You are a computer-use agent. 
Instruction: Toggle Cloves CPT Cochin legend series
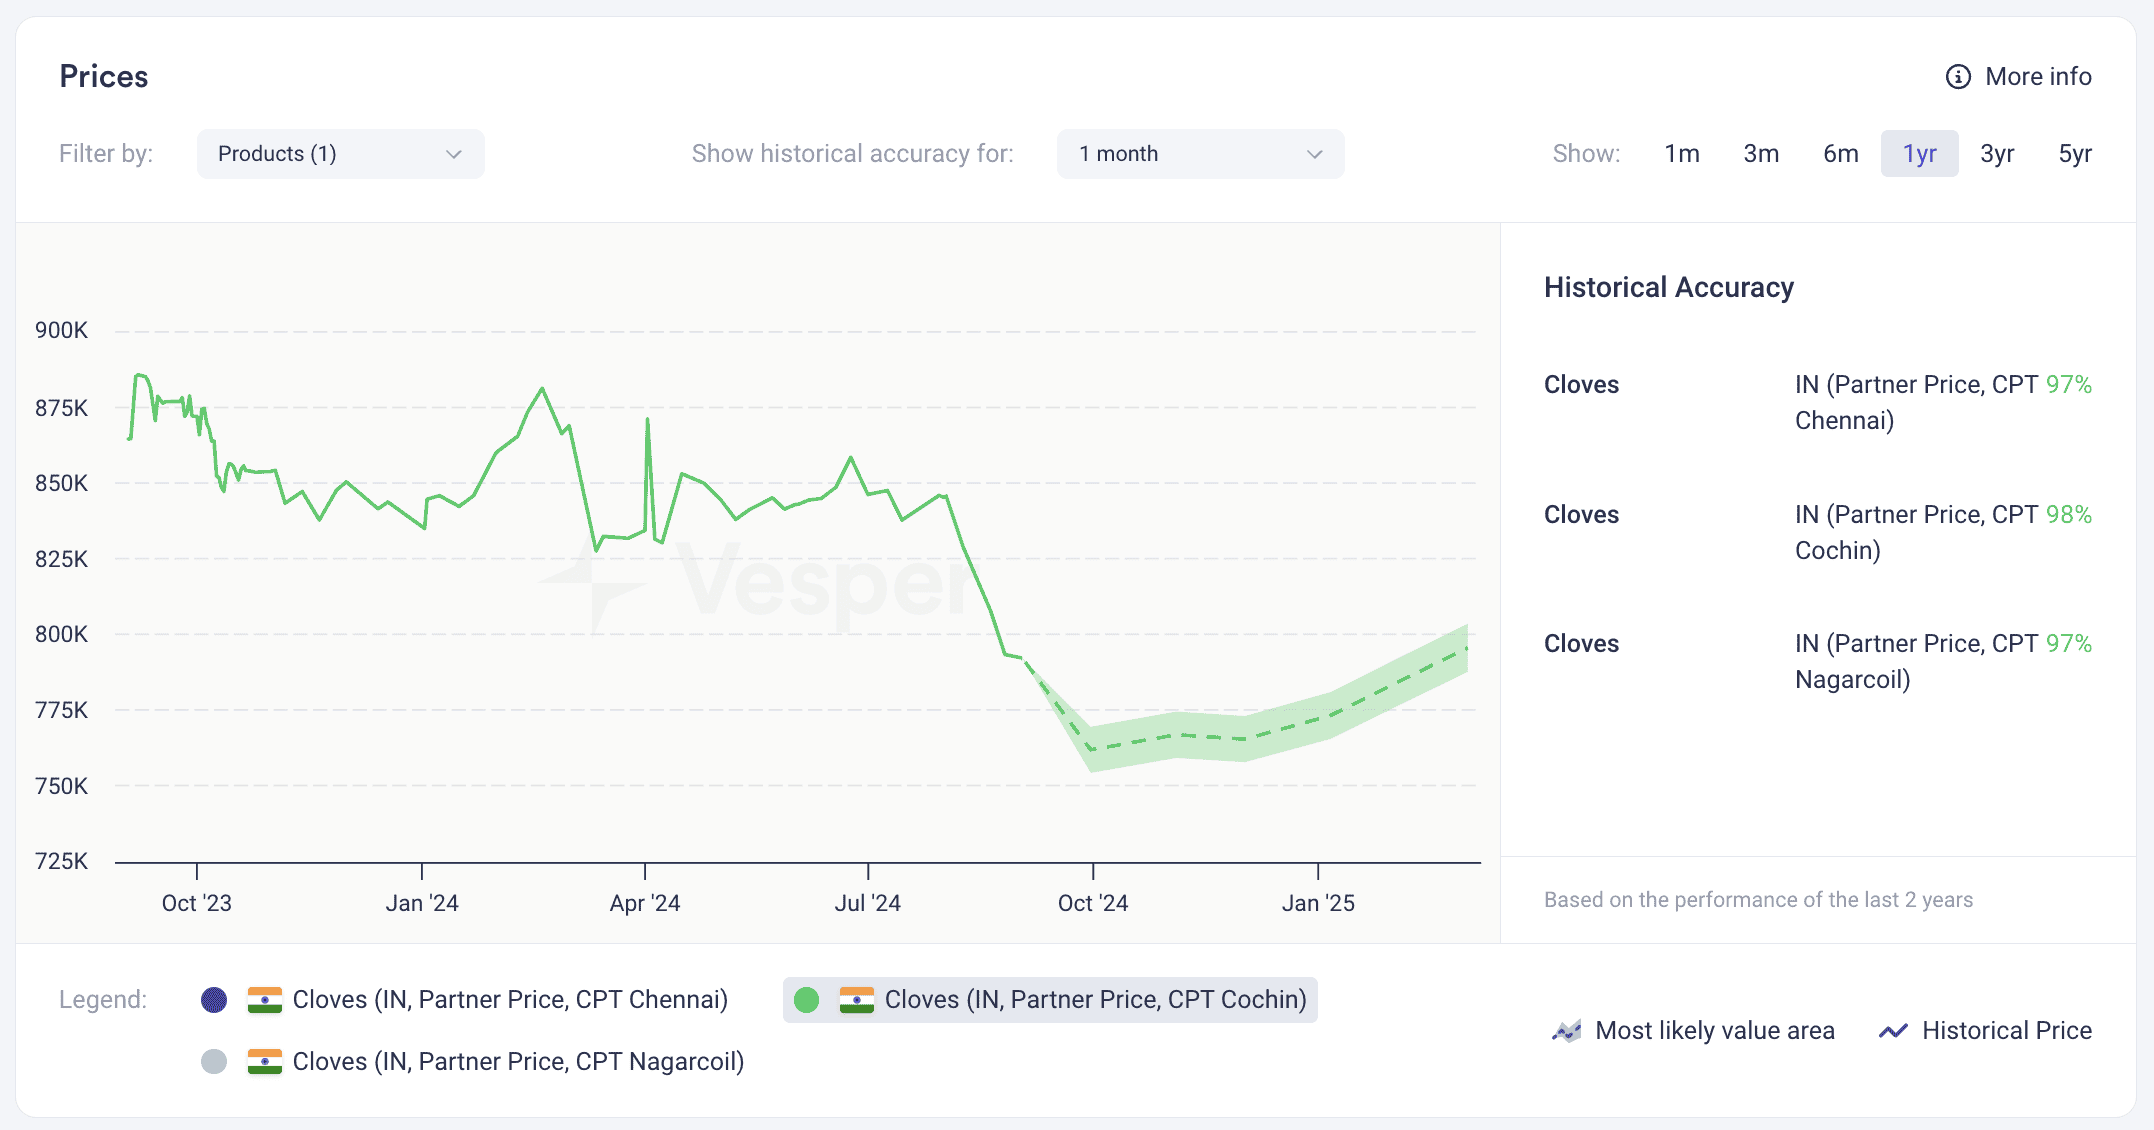tap(1050, 1000)
